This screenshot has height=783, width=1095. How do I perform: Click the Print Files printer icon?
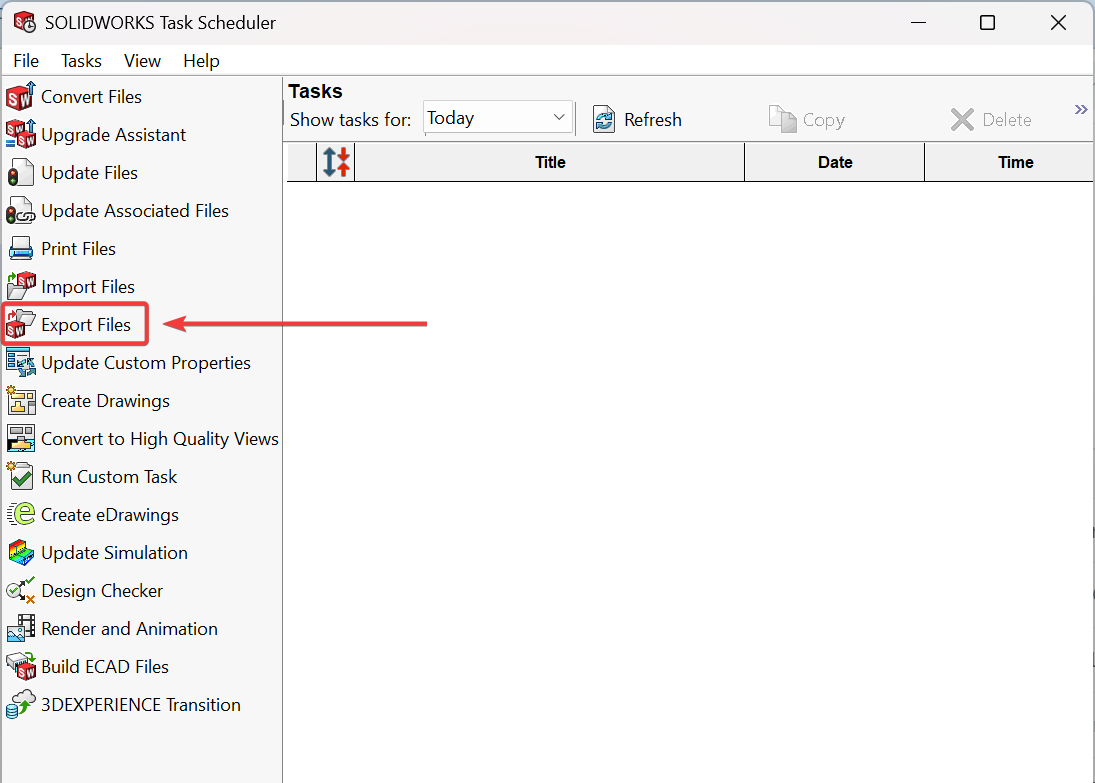[20, 249]
